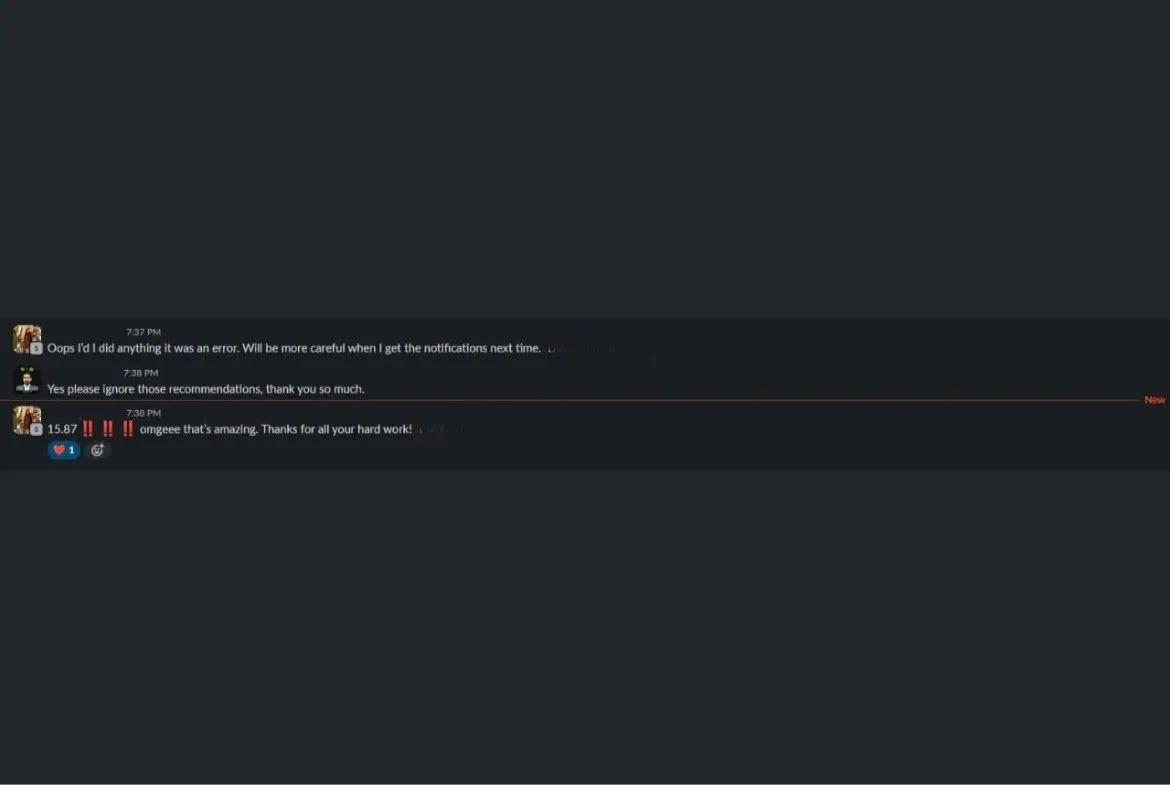The height and width of the screenshot is (785, 1170).
Task: Click the 7:38 PM timestamp above 'Yes please ignore'
Action: 141,373
